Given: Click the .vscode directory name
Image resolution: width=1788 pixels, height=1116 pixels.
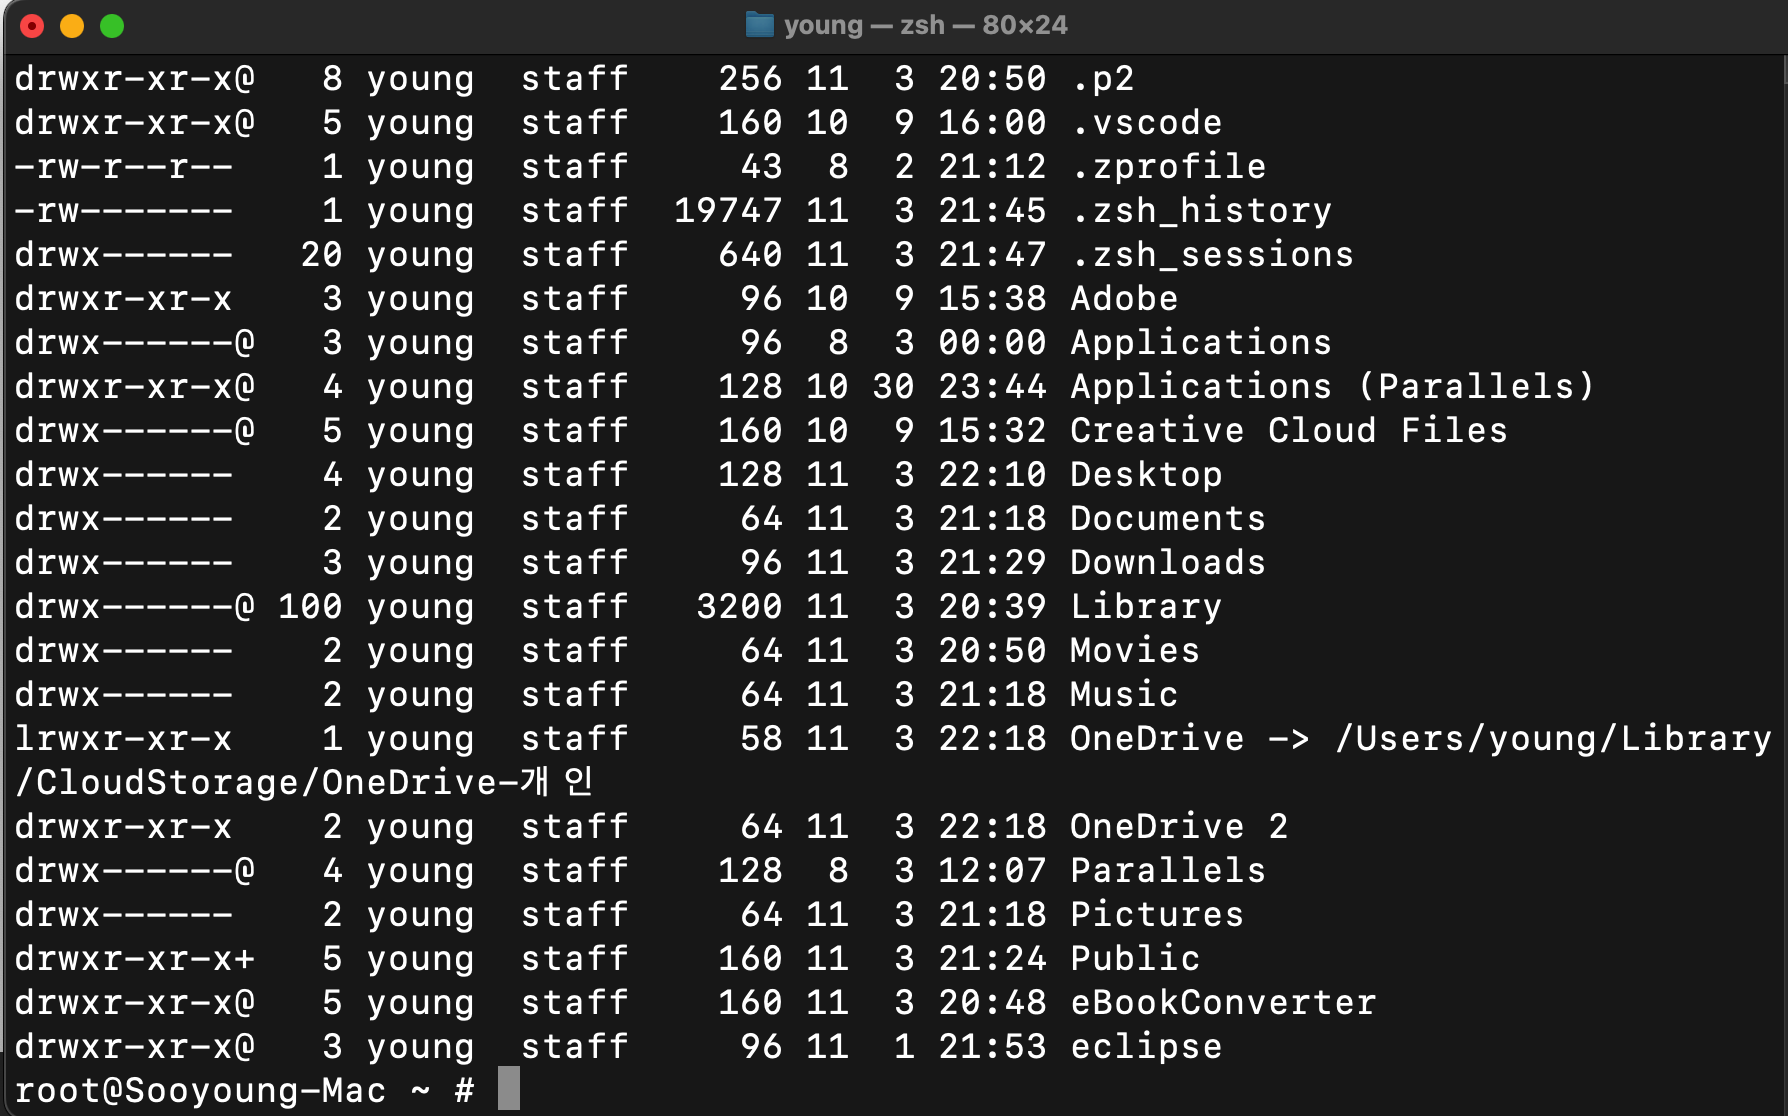Looking at the screenshot, I should [1146, 123].
